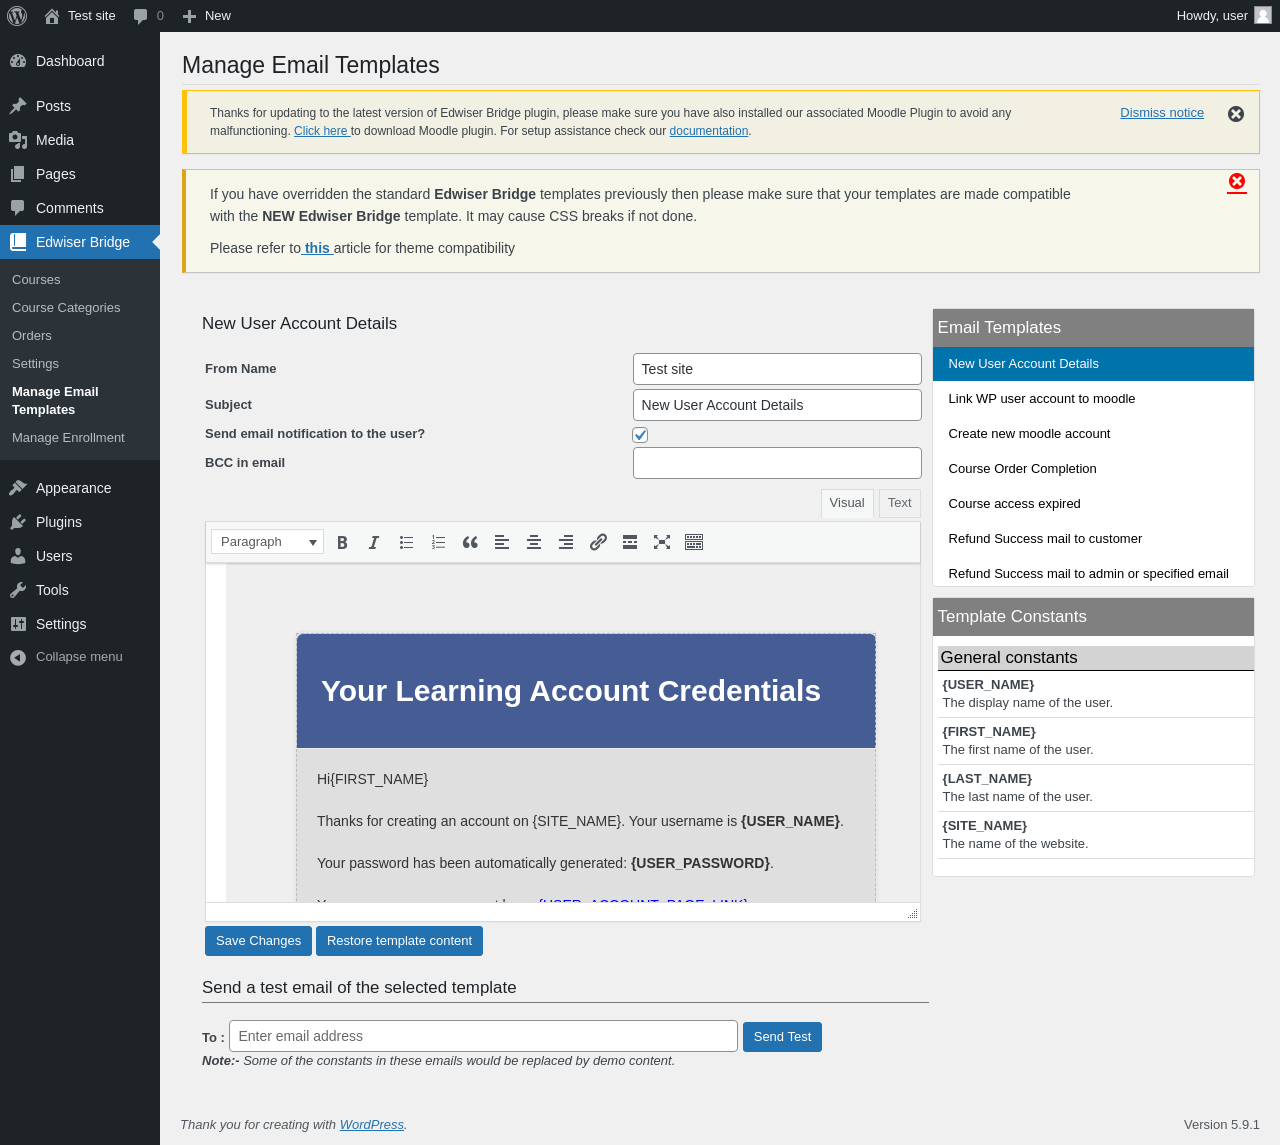Toggle italic formatting in the editor

pos(374,542)
